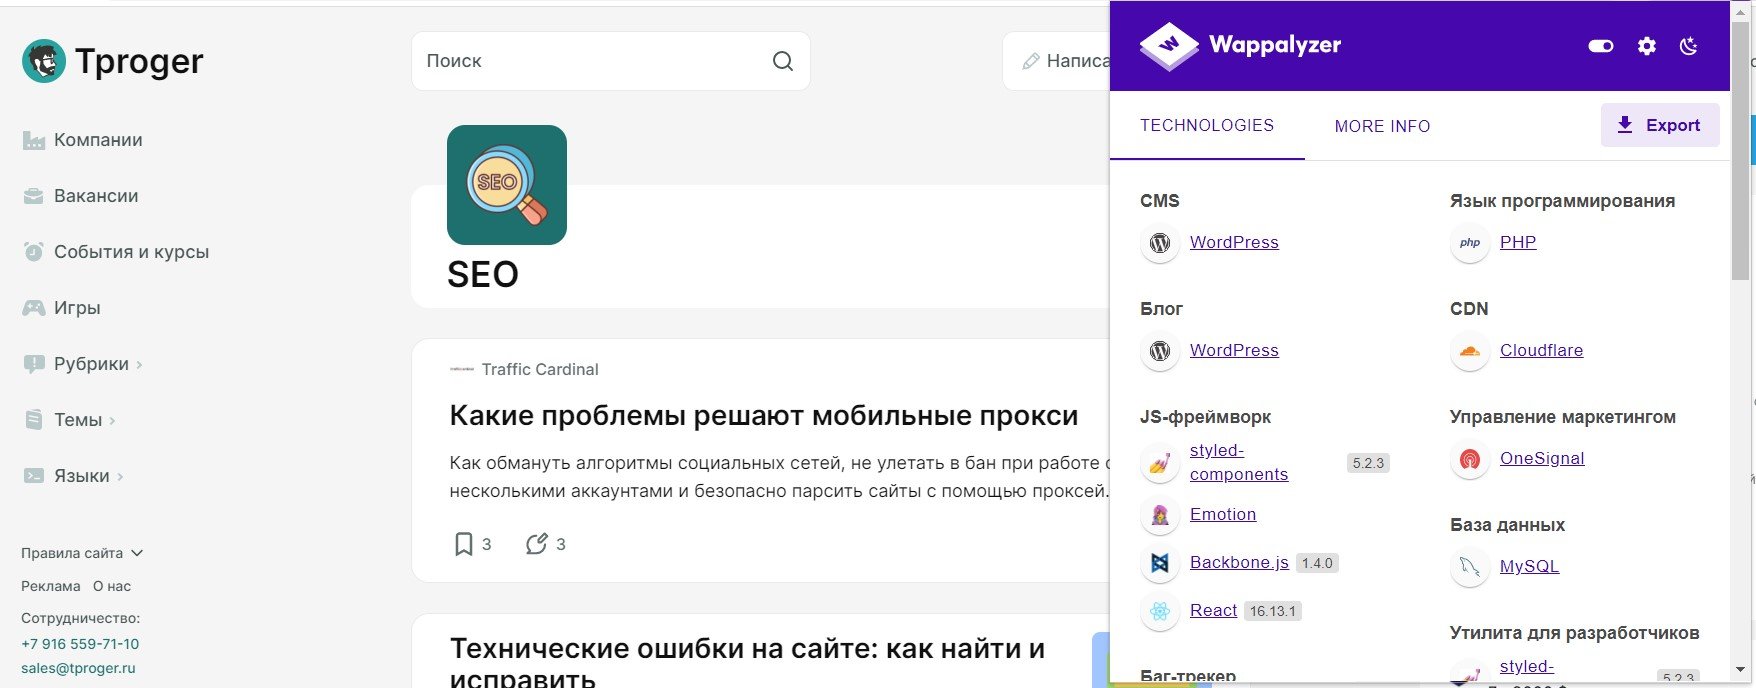Open Wappalyzer settings gear
The height and width of the screenshot is (688, 1756).
coord(1647,46)
